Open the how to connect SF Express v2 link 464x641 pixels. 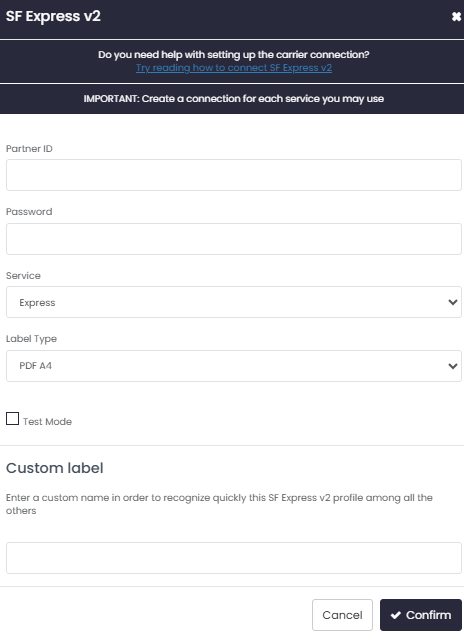(234, 68)
